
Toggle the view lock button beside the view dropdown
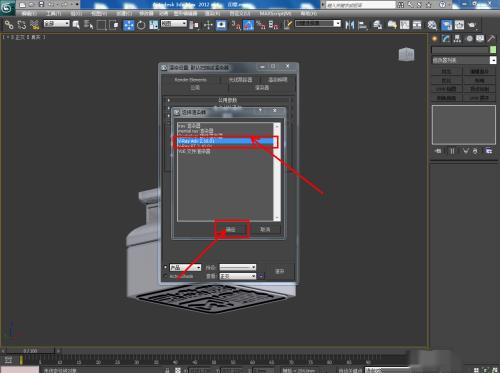point(261,276)
